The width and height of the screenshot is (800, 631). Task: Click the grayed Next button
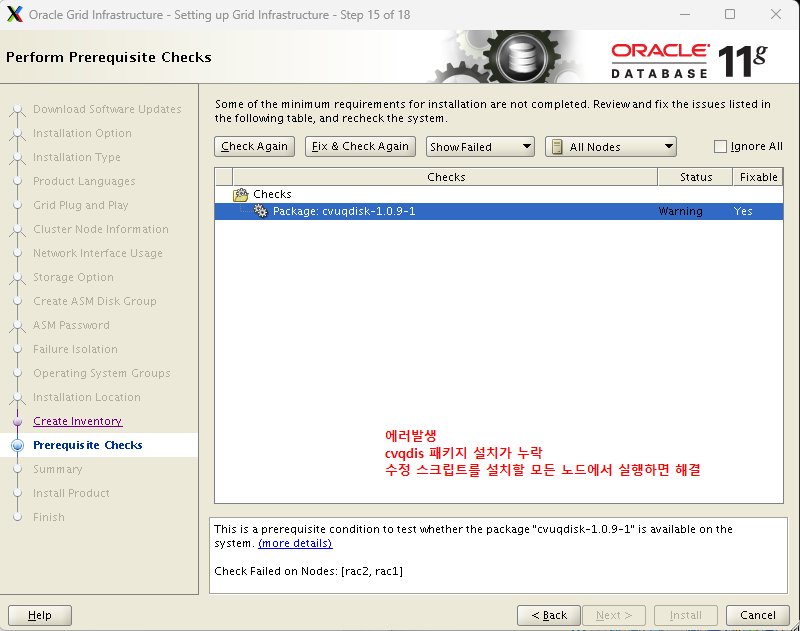pos(614,615)
